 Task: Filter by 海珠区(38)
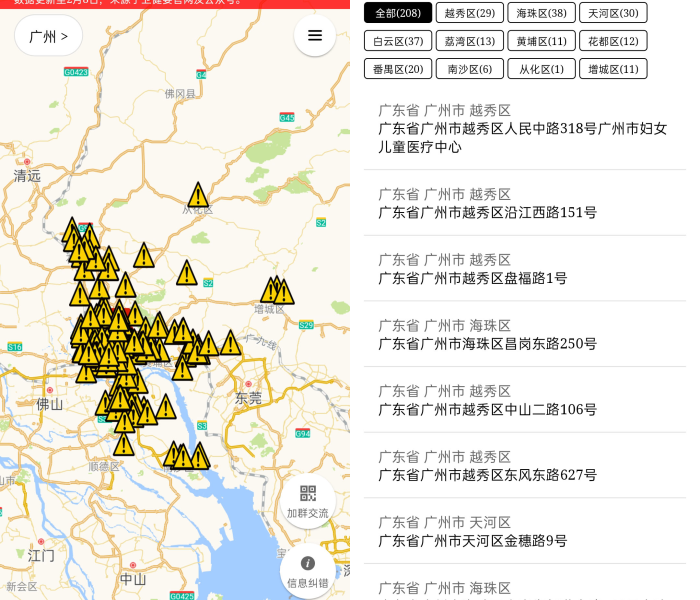[542, 13]
